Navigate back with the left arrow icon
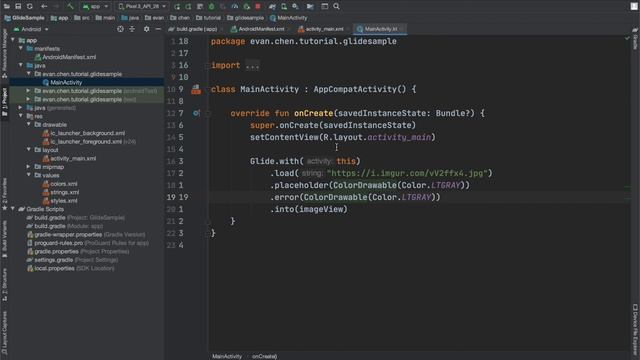 pyautogui.click(x=44, y=7)
